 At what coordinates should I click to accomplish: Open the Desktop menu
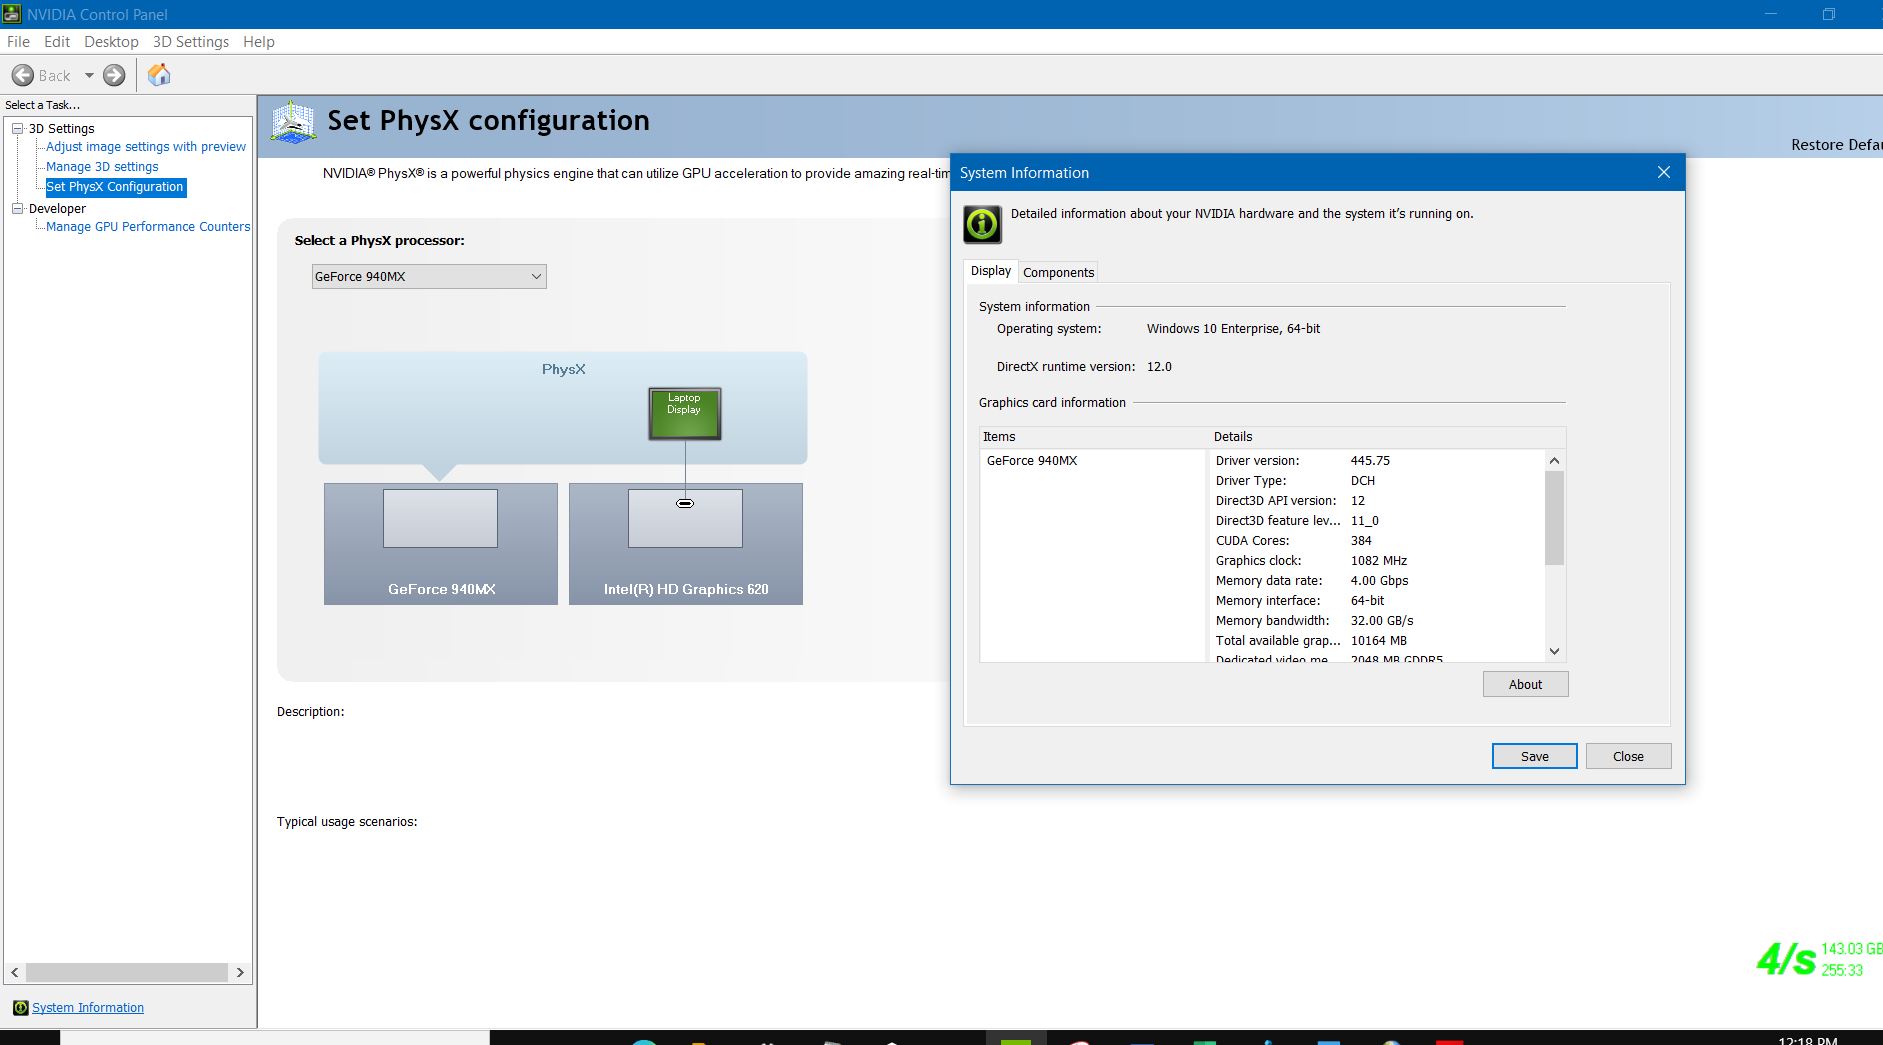[111, 42]
